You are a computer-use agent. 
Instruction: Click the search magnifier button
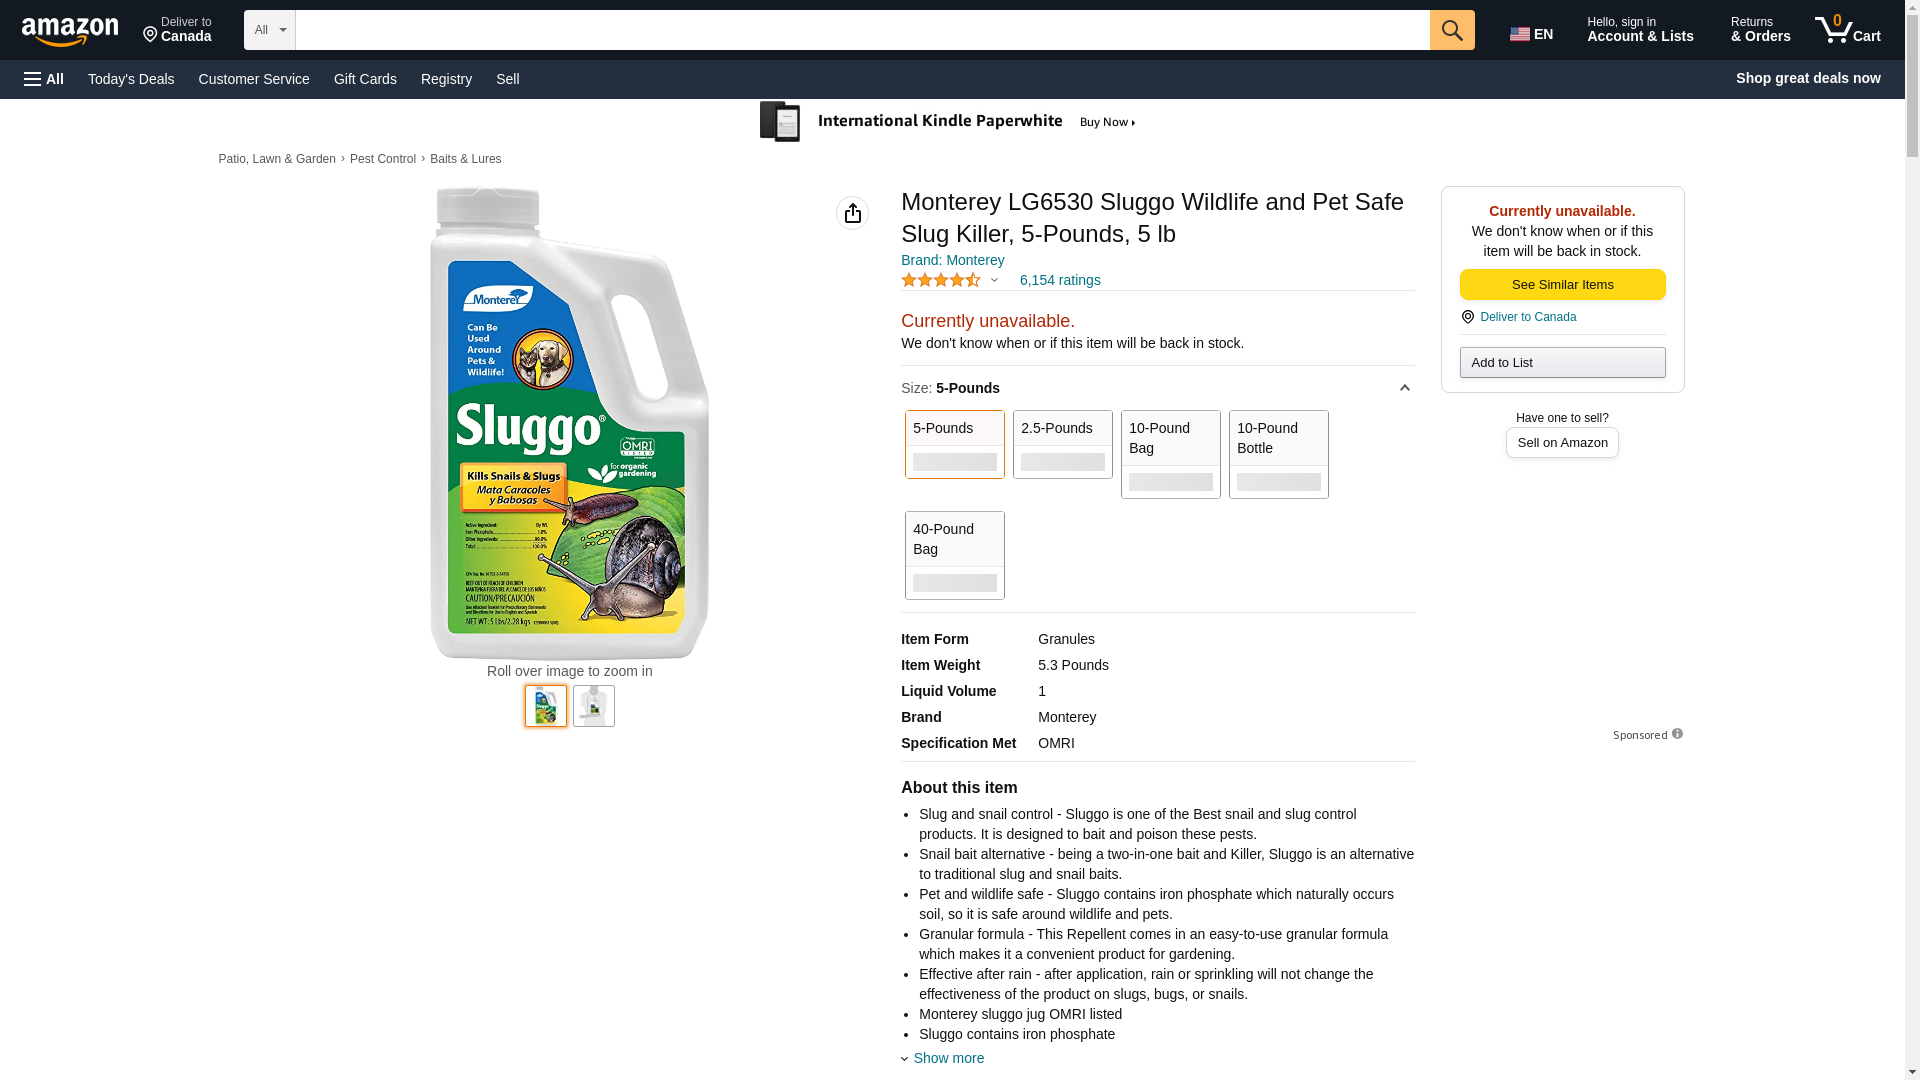1452,30
